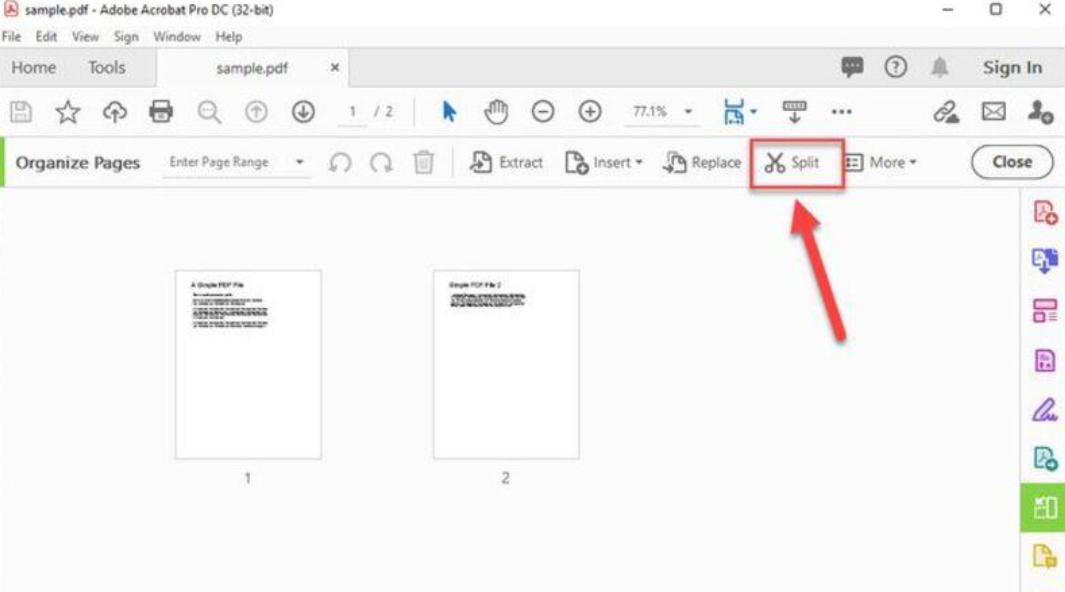This screenshot has height=592, width=1065.
Task: Select the green Organize Pages sidebar icon
Action: pyautogui.click(x=1043, y=508)
